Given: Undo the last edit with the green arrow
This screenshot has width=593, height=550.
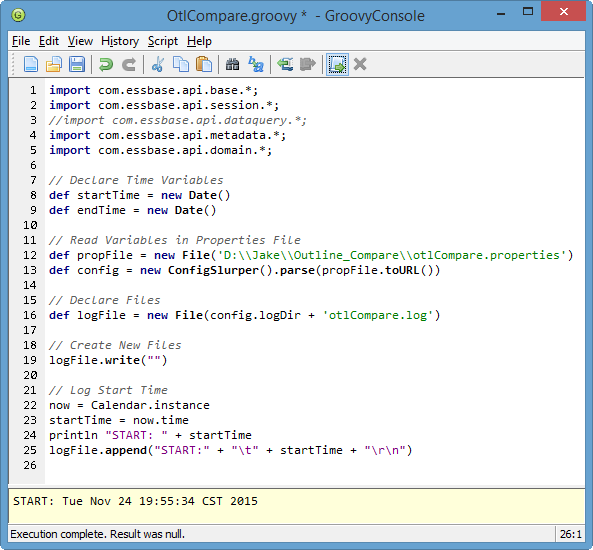Looking at the screenshot, I should coord(106,64).
